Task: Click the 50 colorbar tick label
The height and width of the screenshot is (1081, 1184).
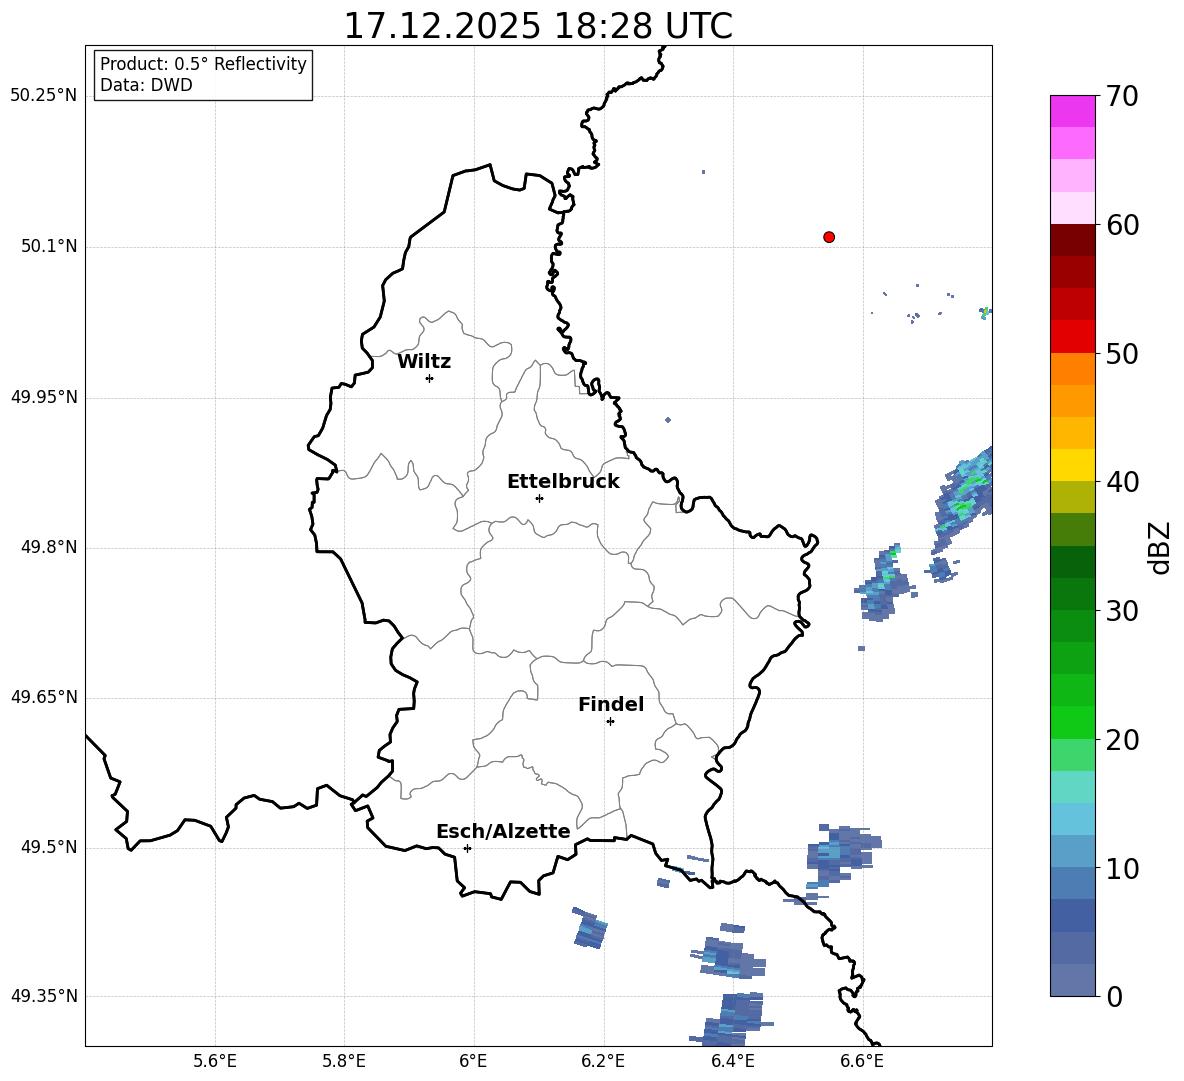Action: tap(1122, 354)
